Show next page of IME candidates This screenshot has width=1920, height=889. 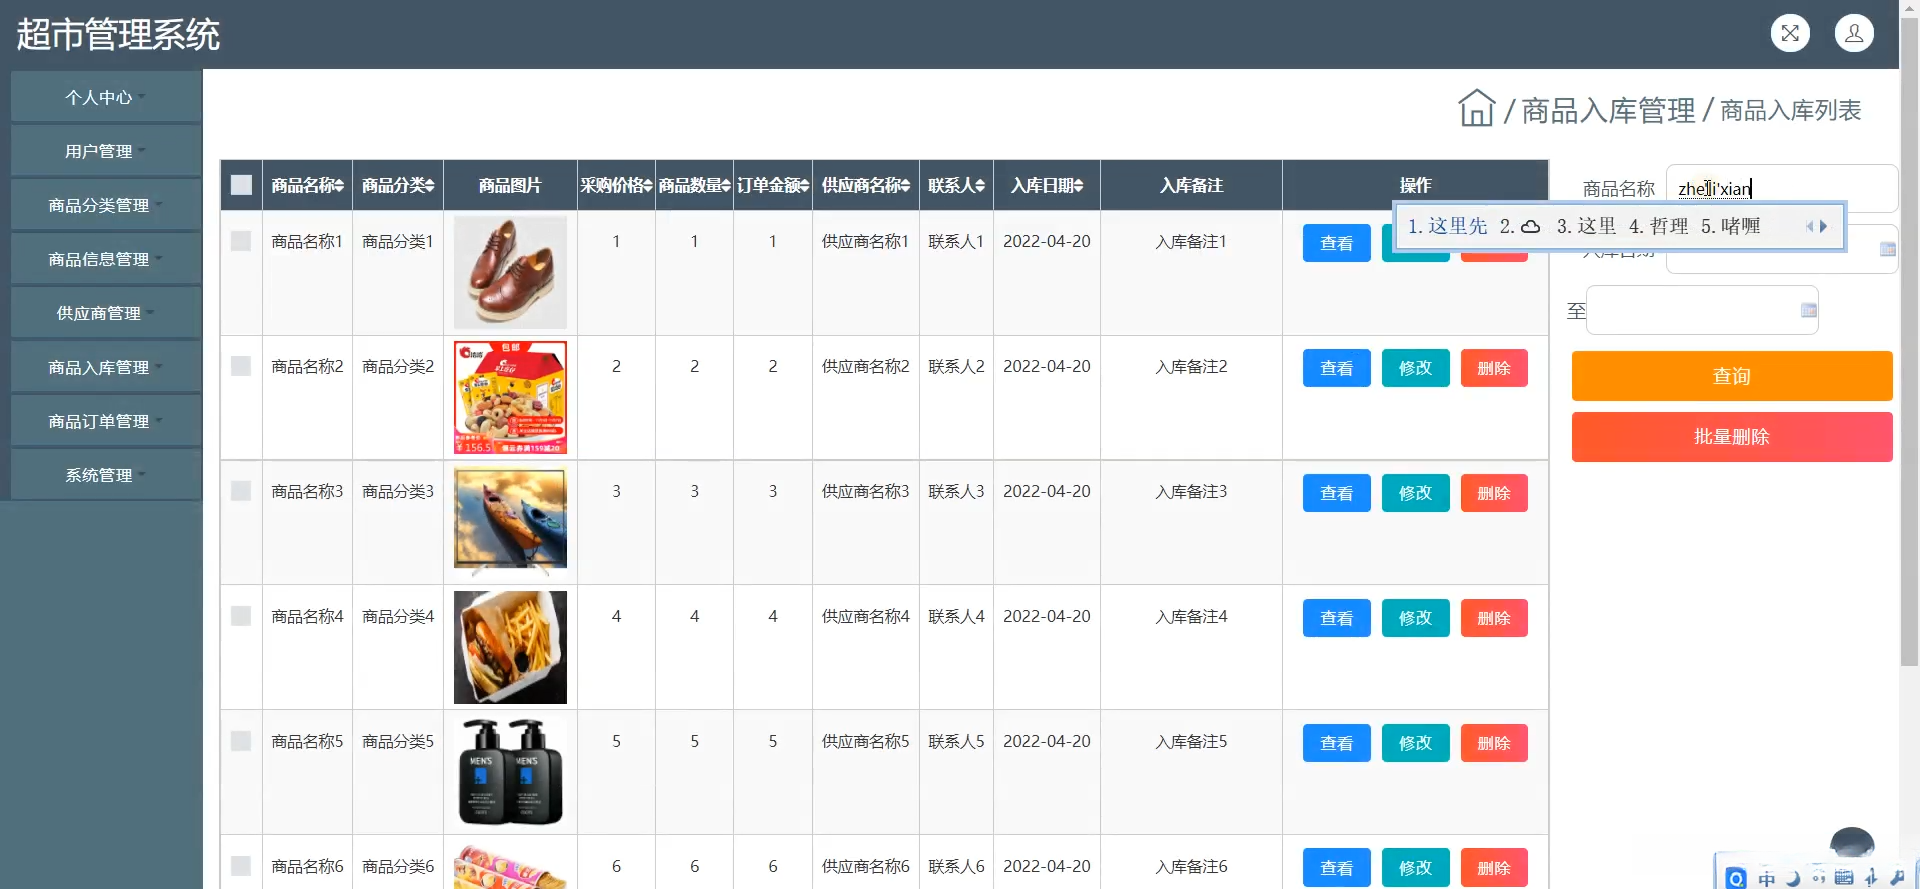pos(1824,227)
